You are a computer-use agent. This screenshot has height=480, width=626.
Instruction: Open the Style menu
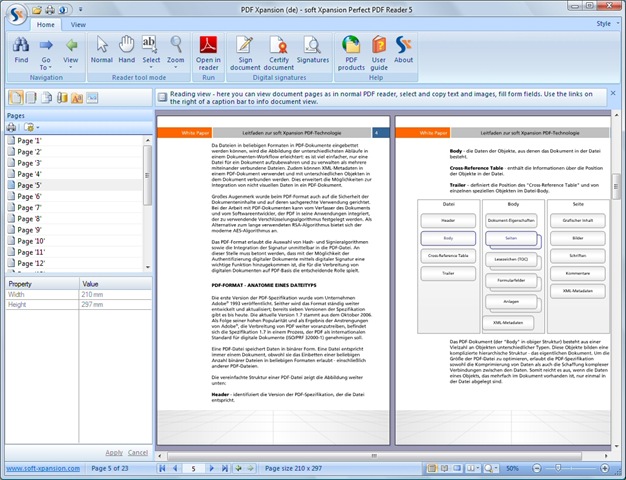pos(603,22)
